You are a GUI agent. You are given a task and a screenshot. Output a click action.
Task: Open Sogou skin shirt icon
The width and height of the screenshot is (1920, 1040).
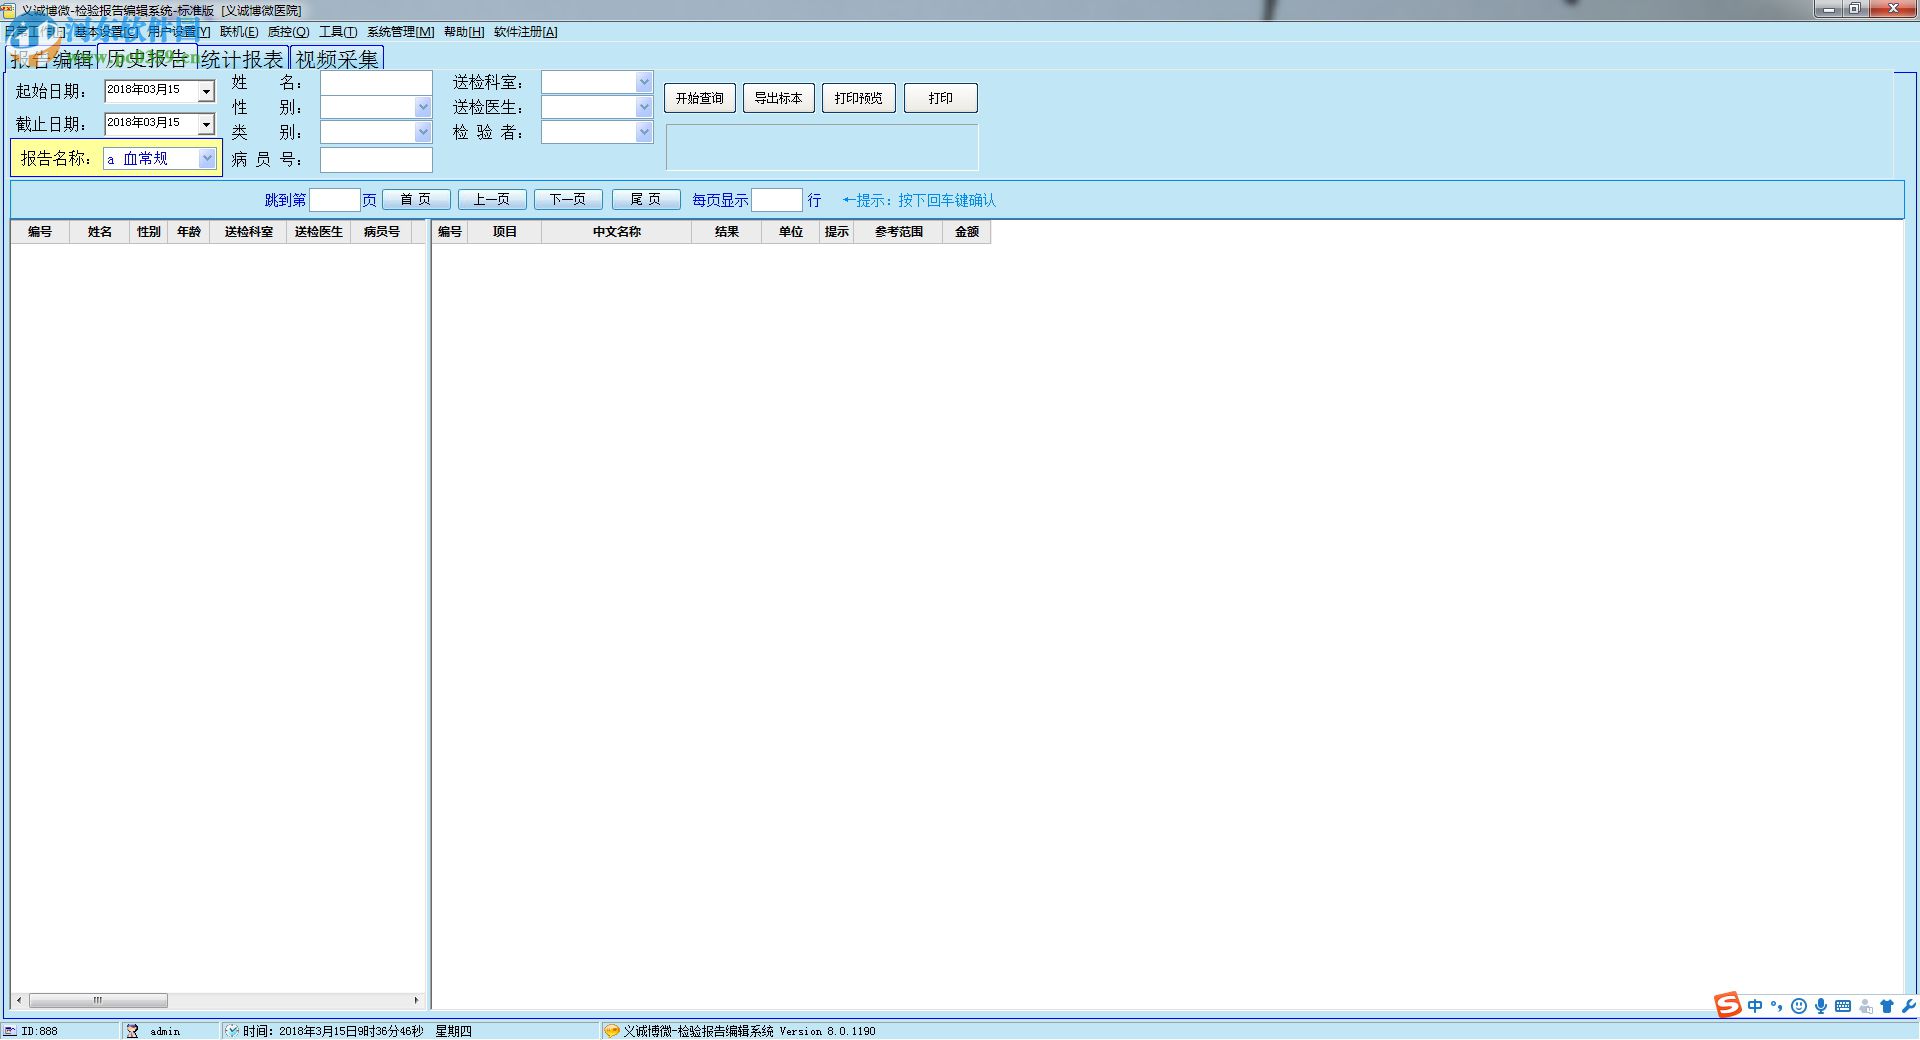click(1887, 1006)
